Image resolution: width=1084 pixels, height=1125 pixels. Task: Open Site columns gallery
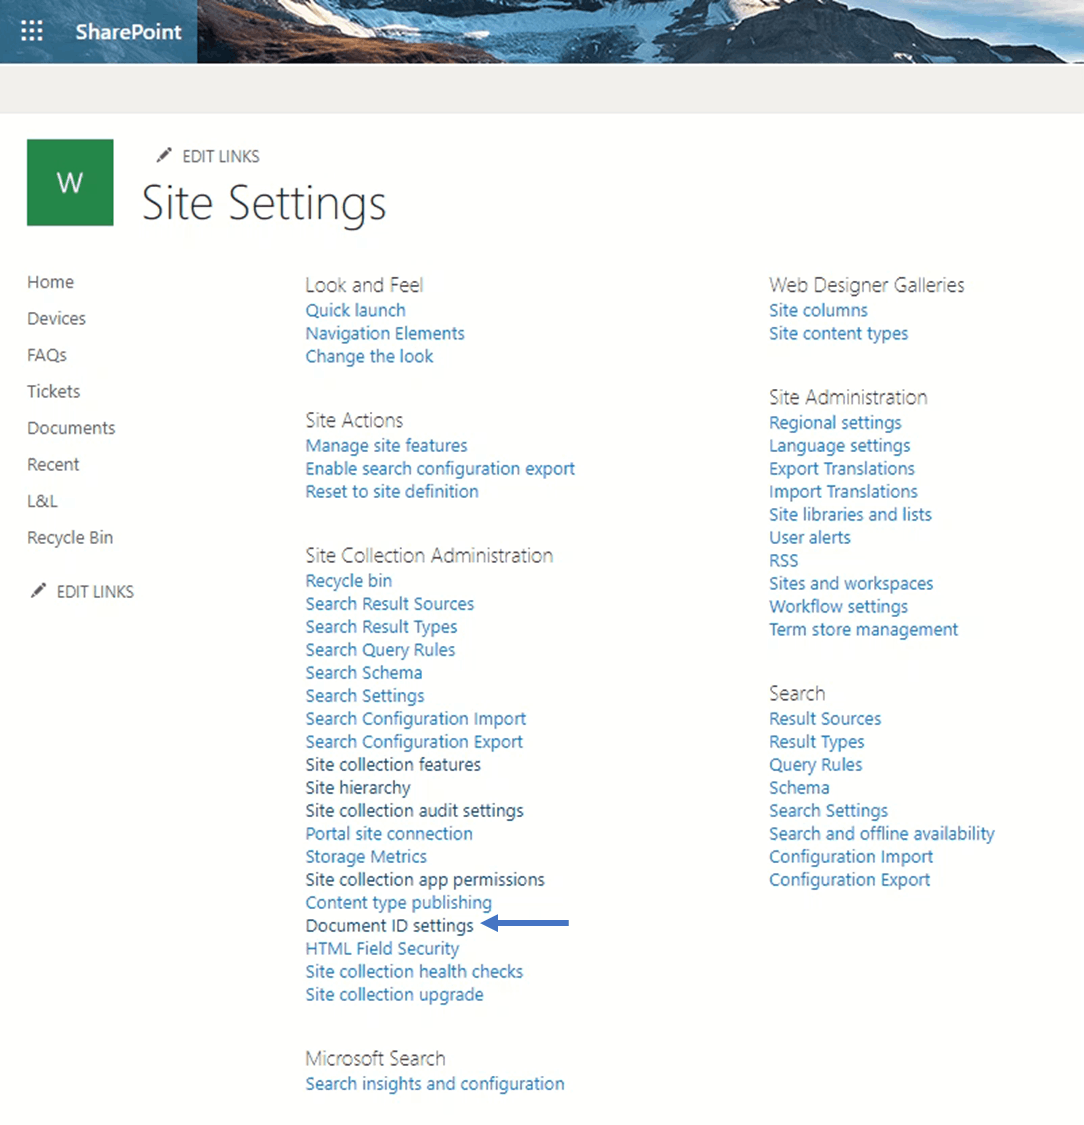pos(818,310)
